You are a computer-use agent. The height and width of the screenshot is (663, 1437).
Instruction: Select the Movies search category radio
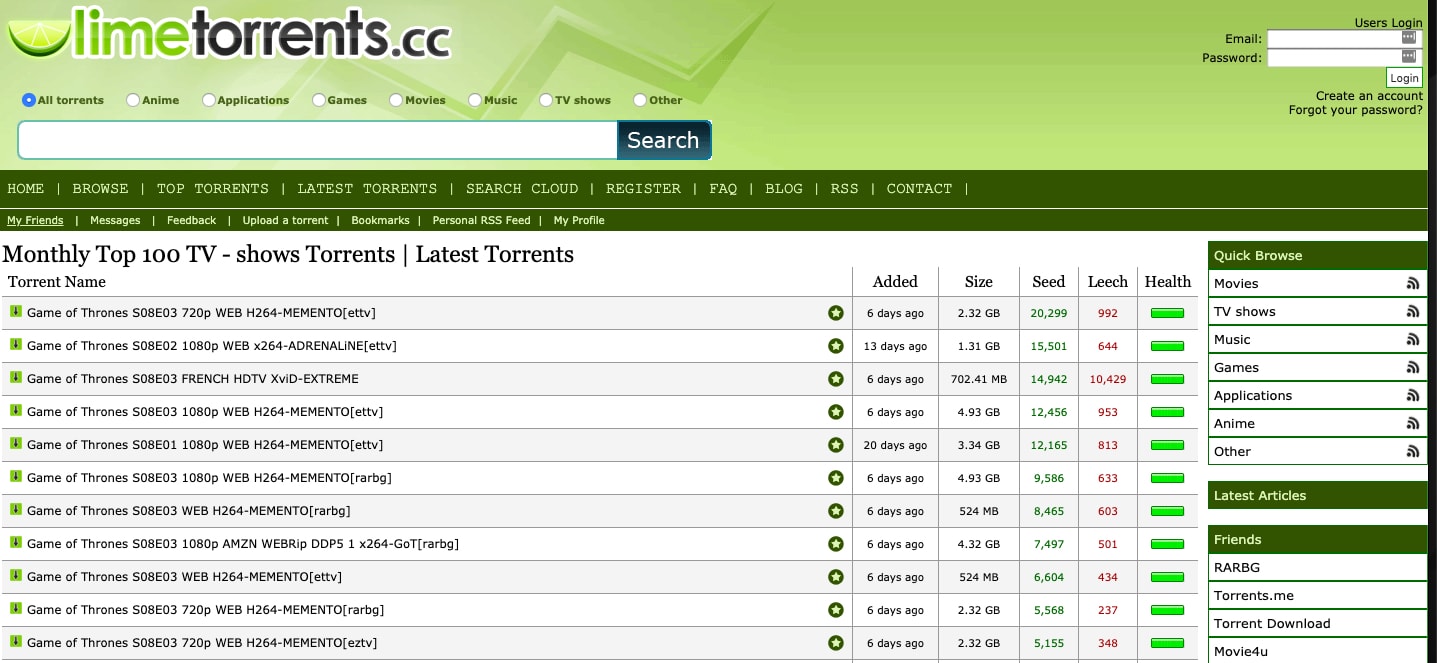[x=396, y=100]
